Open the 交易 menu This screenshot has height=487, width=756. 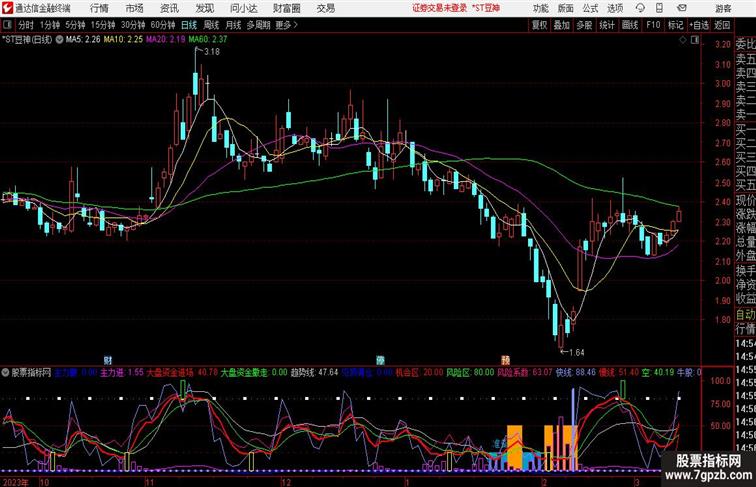325,8
